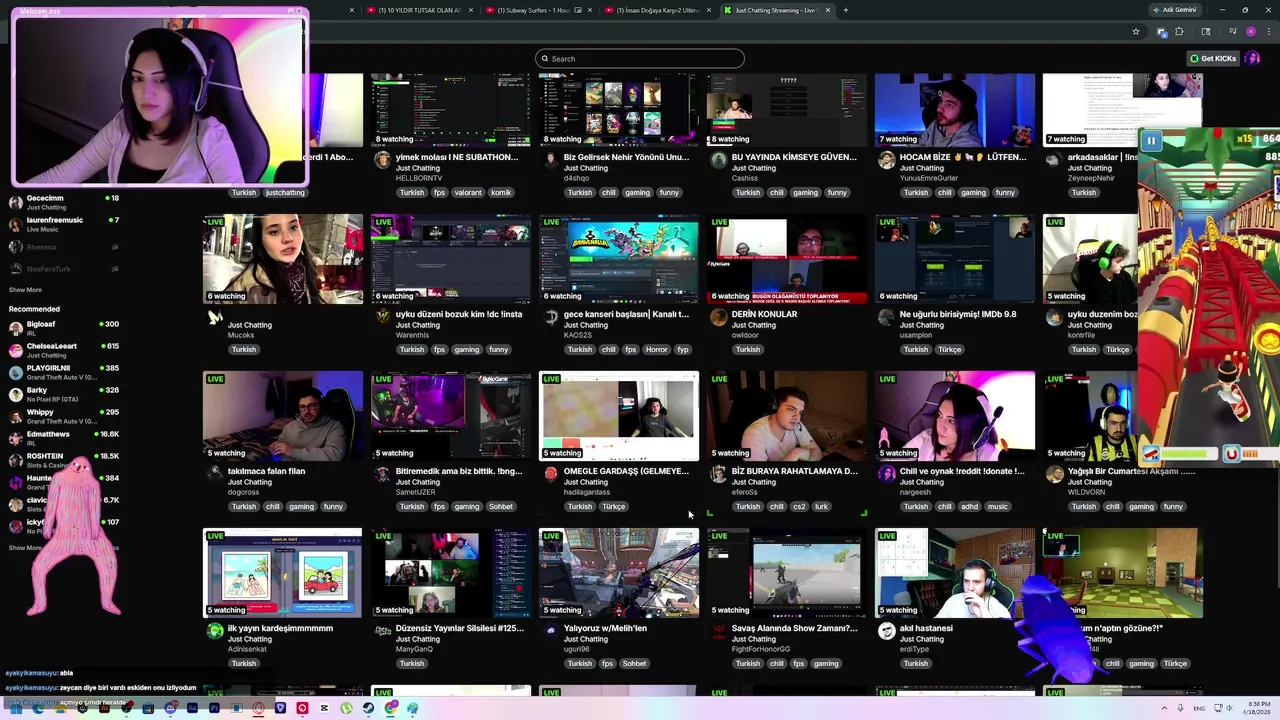Viewport: 1280px width, 720px height.
Task: Click Bigloaaf's avatar in the Recommended list
Action: [x=15, y=328]
